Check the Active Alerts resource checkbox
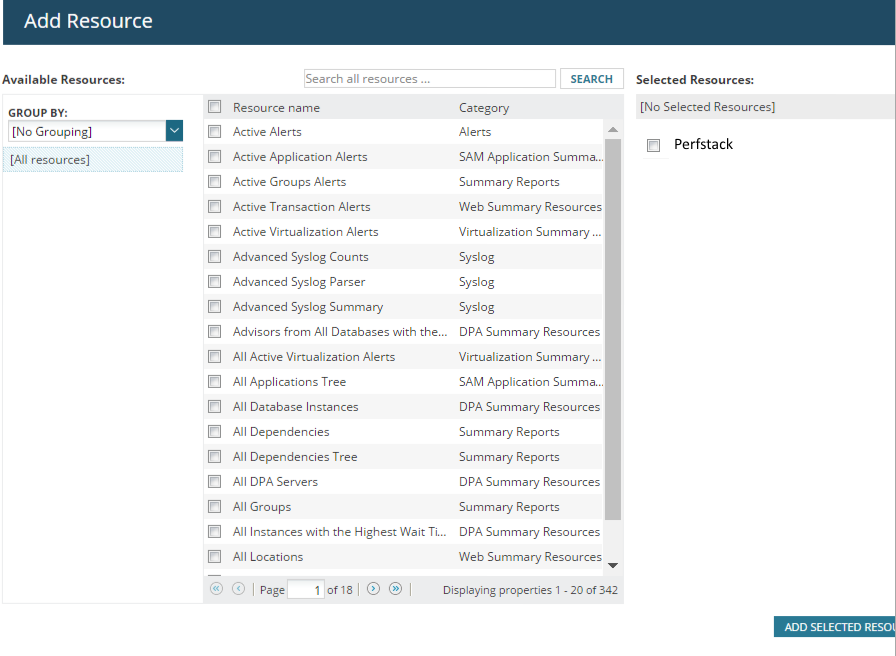Viewport: 896px width, 656px height. click(214, 132)
